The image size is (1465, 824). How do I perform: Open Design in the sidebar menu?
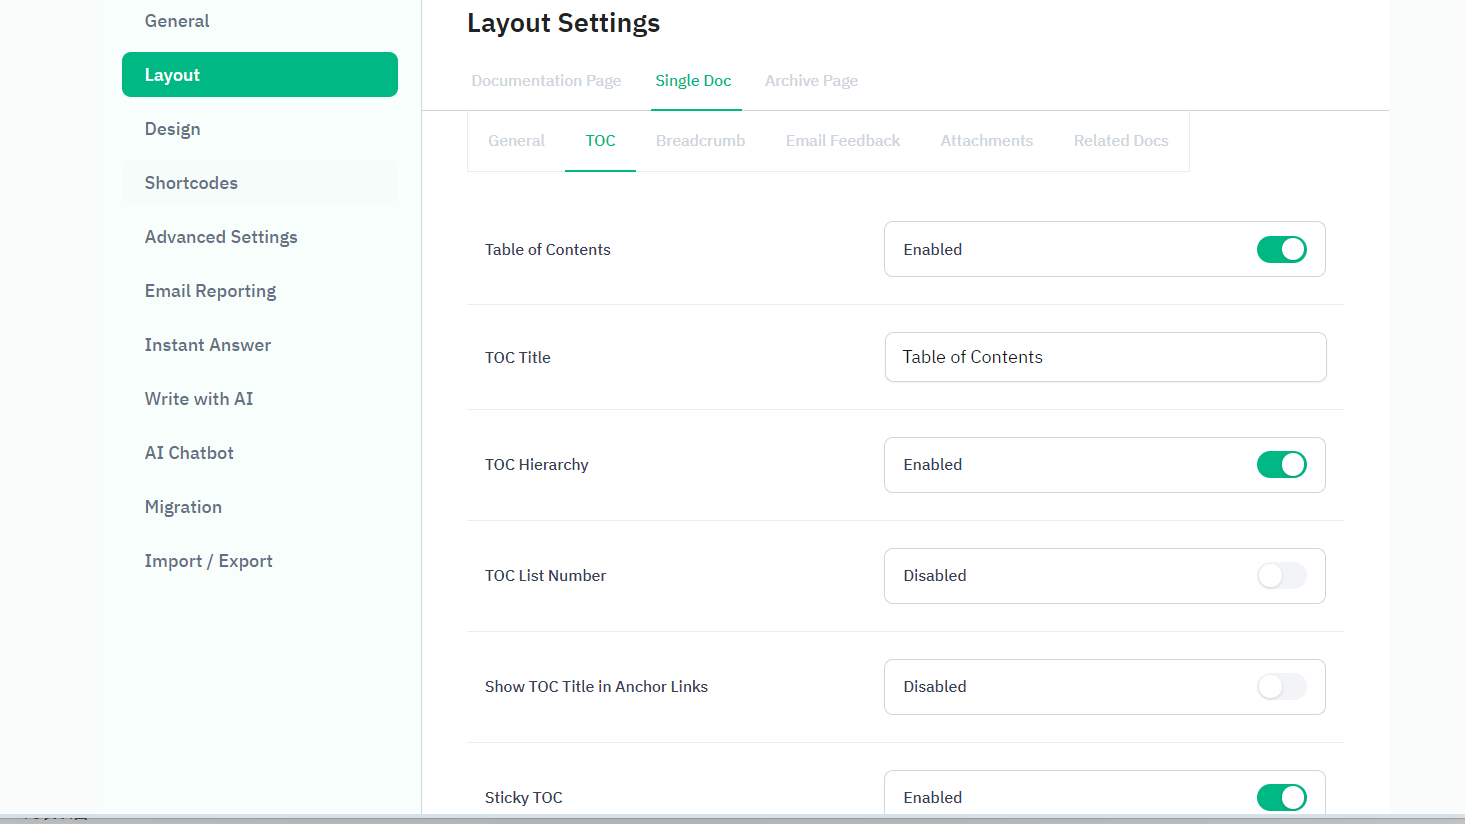(x=173, y=129)
